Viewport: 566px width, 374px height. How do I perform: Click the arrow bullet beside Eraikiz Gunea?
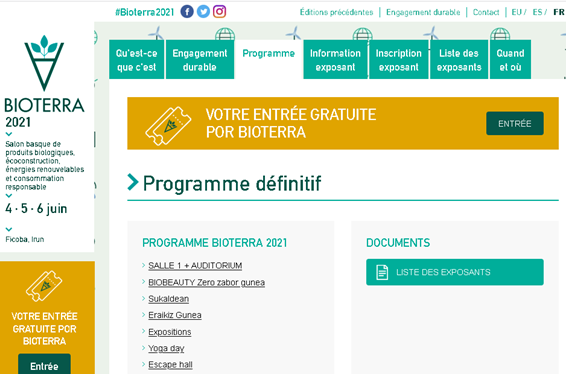[x=144, y=314]
